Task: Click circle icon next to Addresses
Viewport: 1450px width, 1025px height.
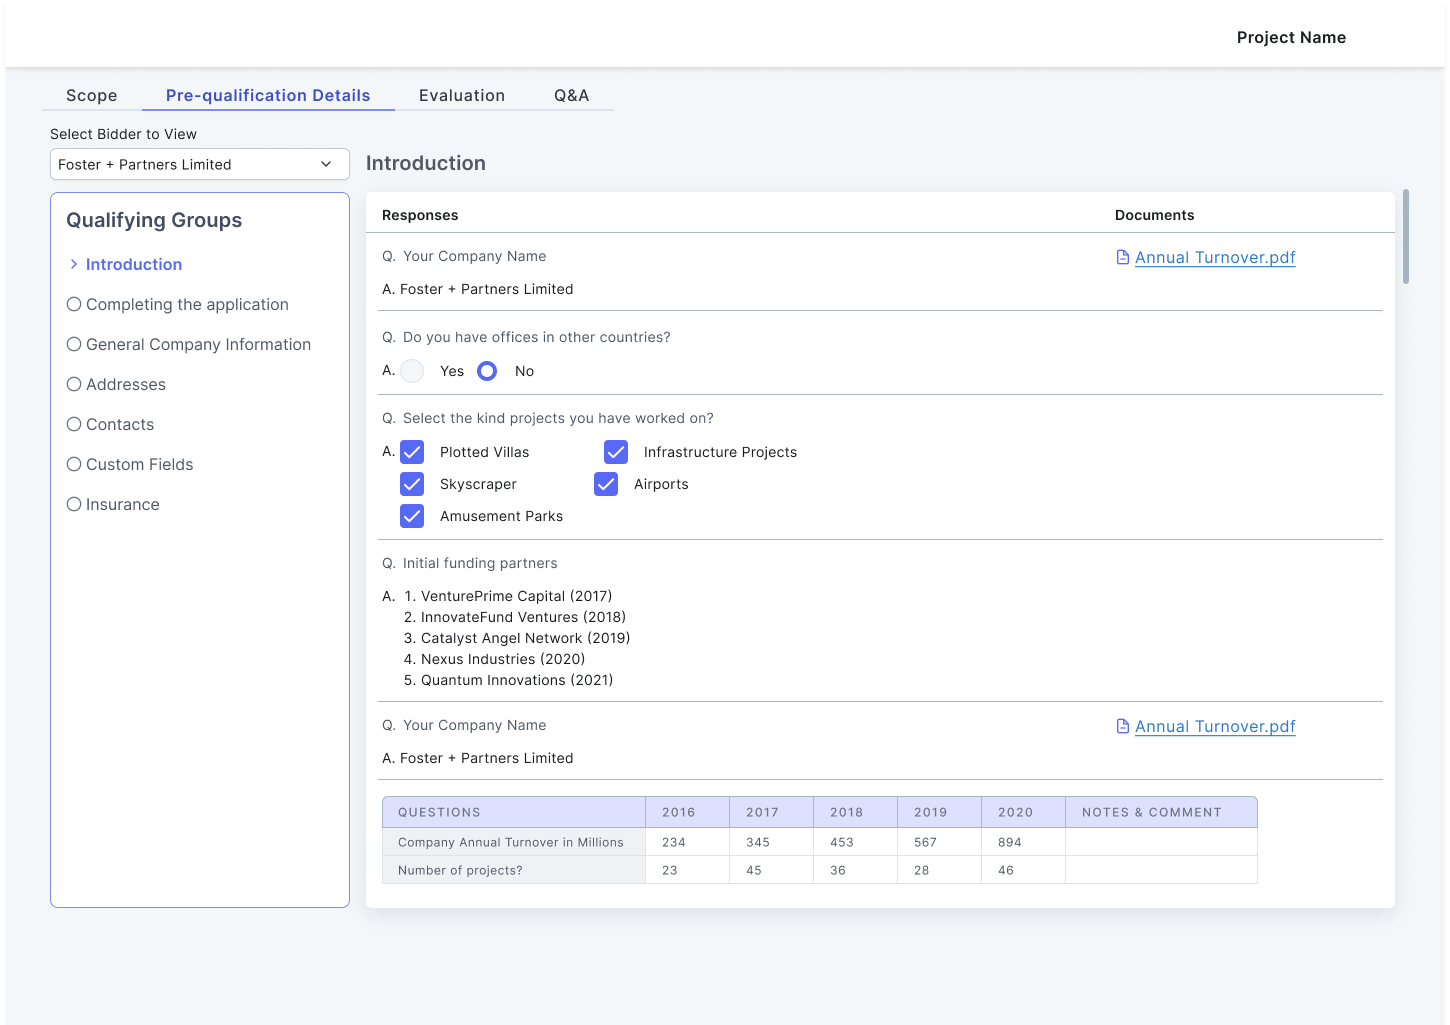Action: tap(74, 384)
